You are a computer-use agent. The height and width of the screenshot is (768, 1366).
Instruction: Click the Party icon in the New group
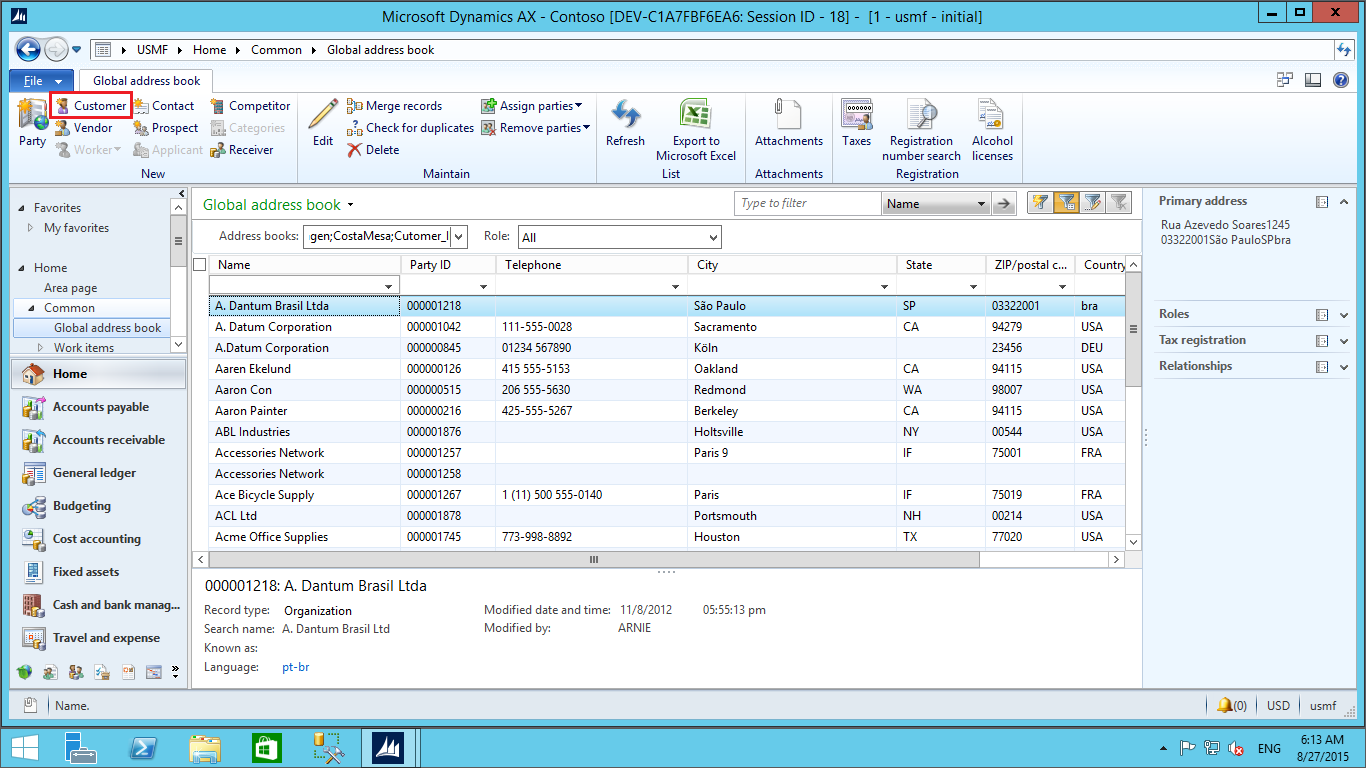tap(32, 123)
